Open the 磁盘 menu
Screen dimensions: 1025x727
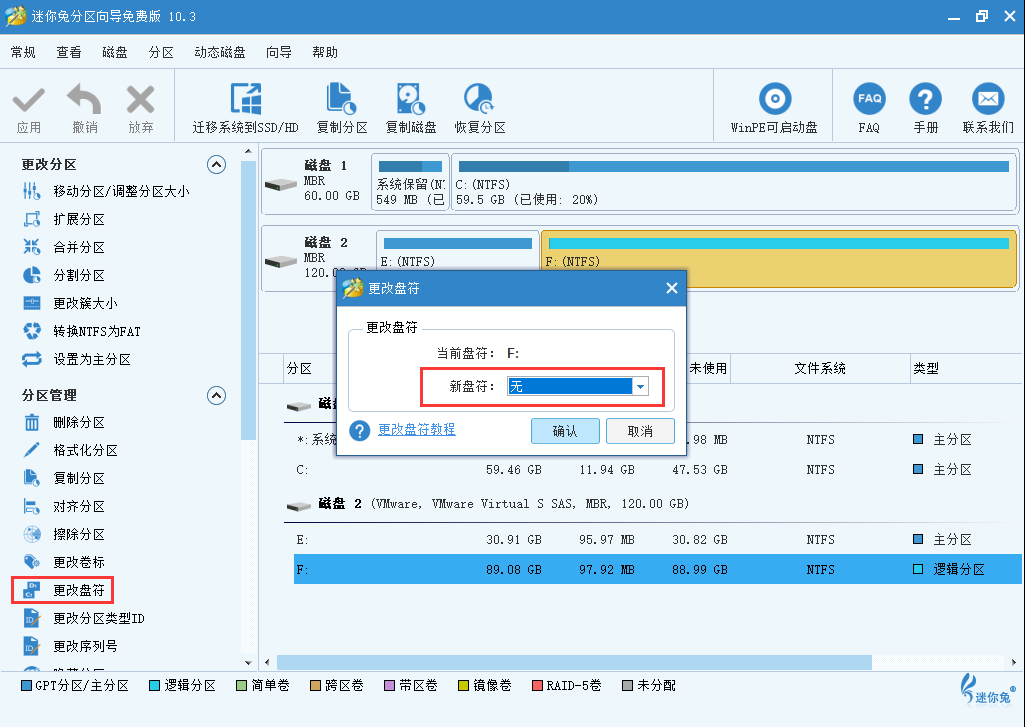114,52
